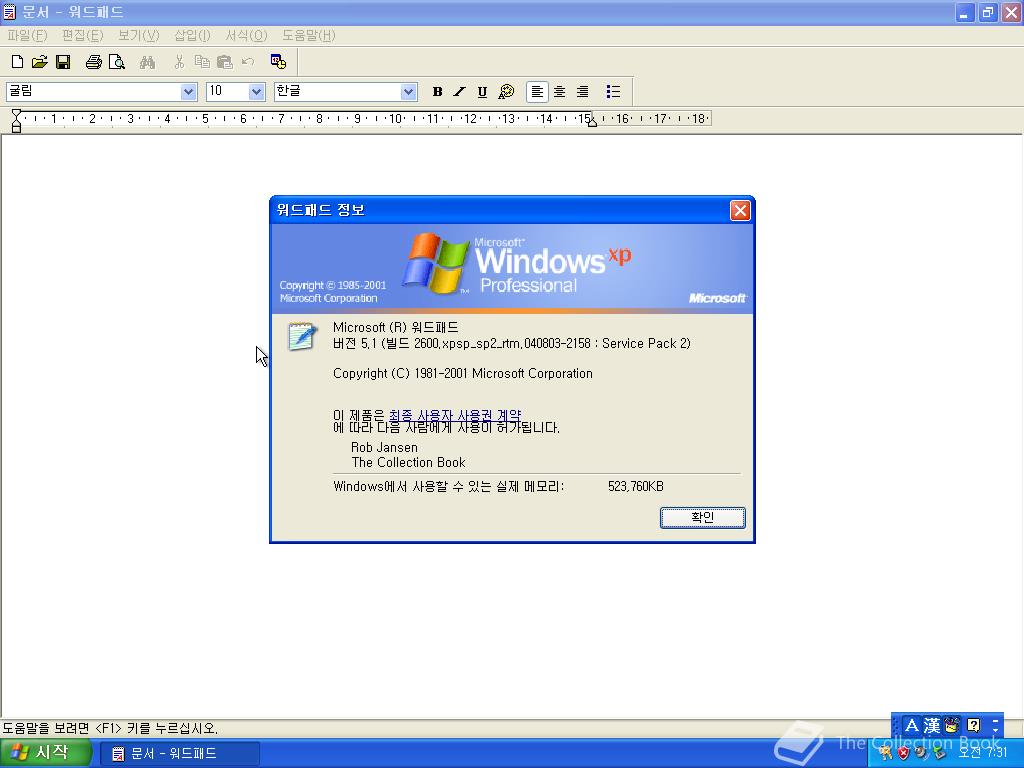Open Print Preview from the toolbar
Image resolution: width=1024 pixels, height=768 pixels.
(116, 62)
